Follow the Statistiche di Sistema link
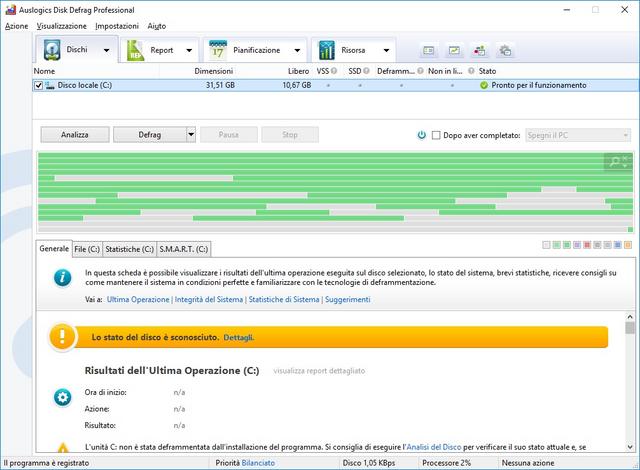The height and width of the screenshot is (470, 640). 284,299
